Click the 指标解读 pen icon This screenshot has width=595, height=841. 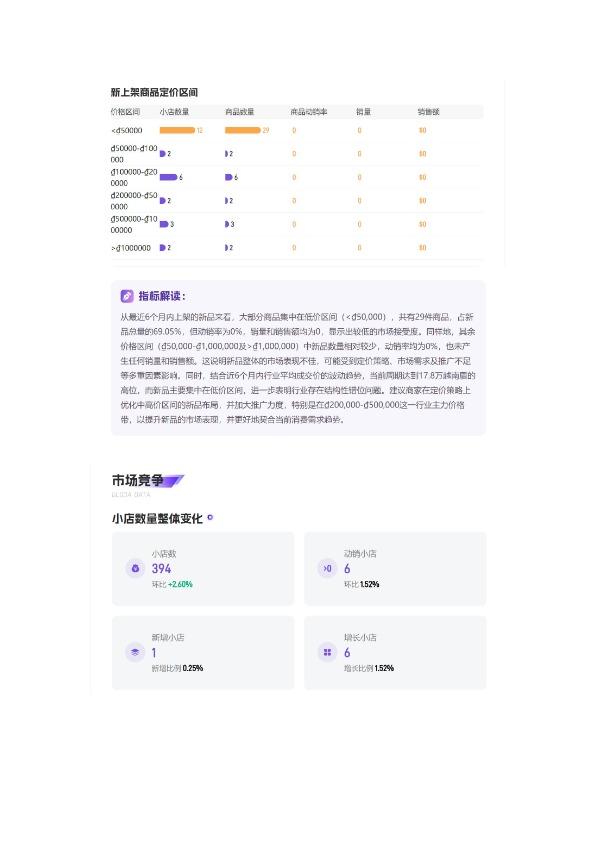[127, 296]
